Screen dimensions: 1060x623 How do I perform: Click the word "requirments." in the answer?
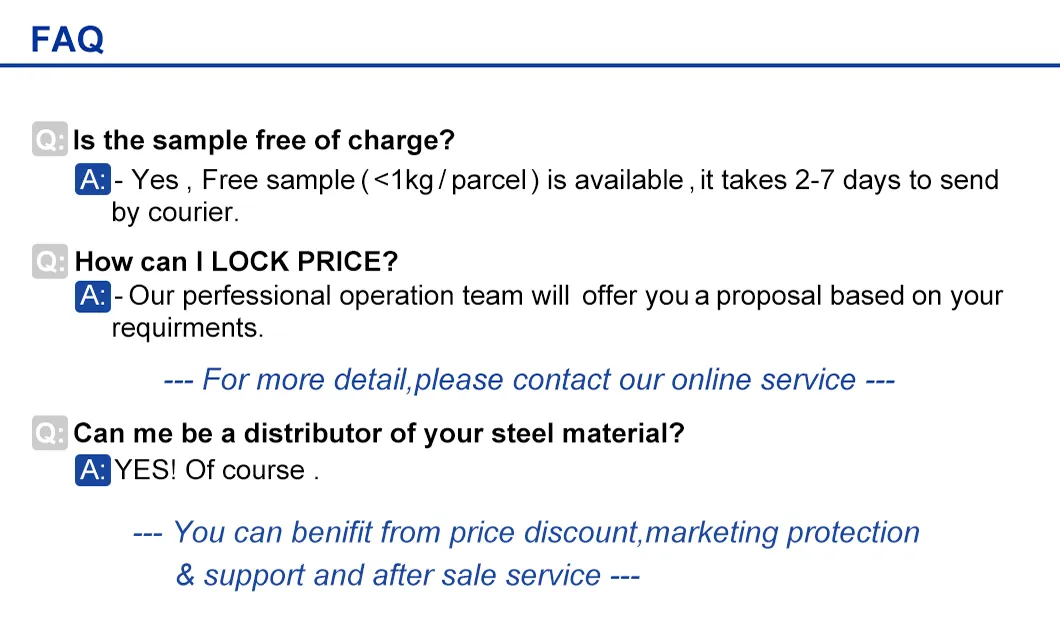click(187, 328)
